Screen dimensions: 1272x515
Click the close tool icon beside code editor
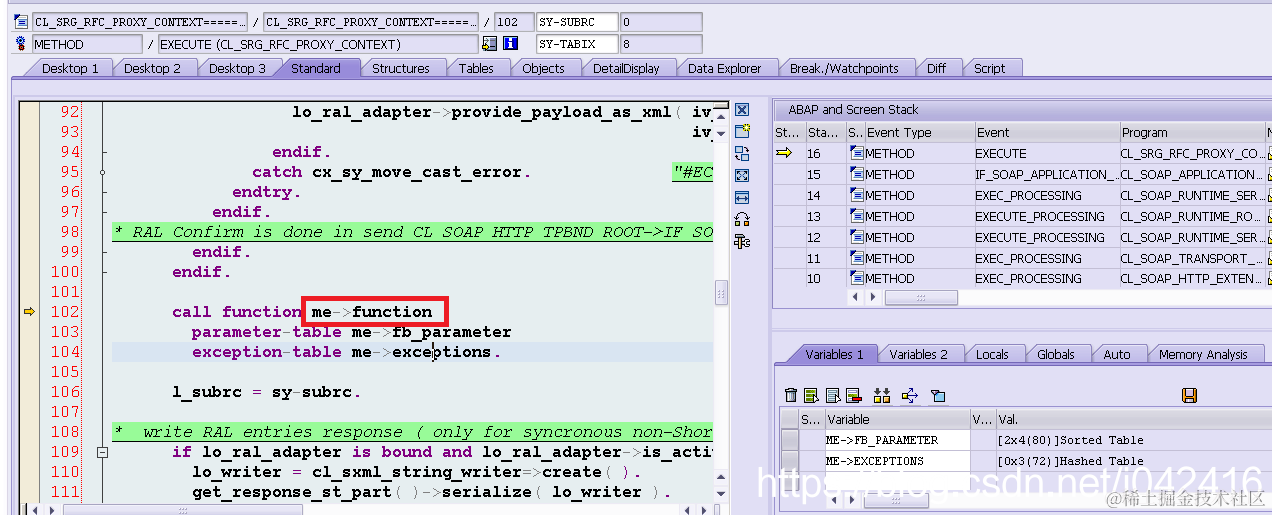coord(742,110)
